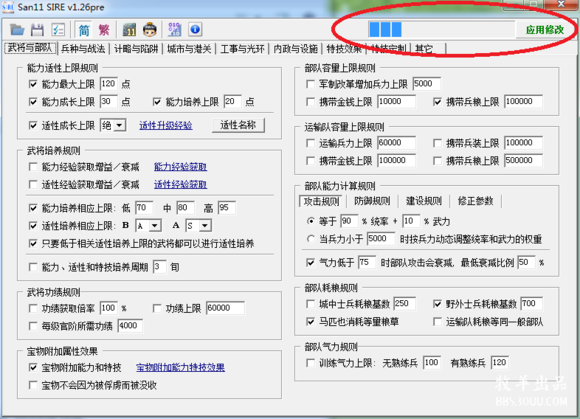Select the 攻击规则 sub-tab
This screenshot has height=419, width=580.
[x=321, y=201]
